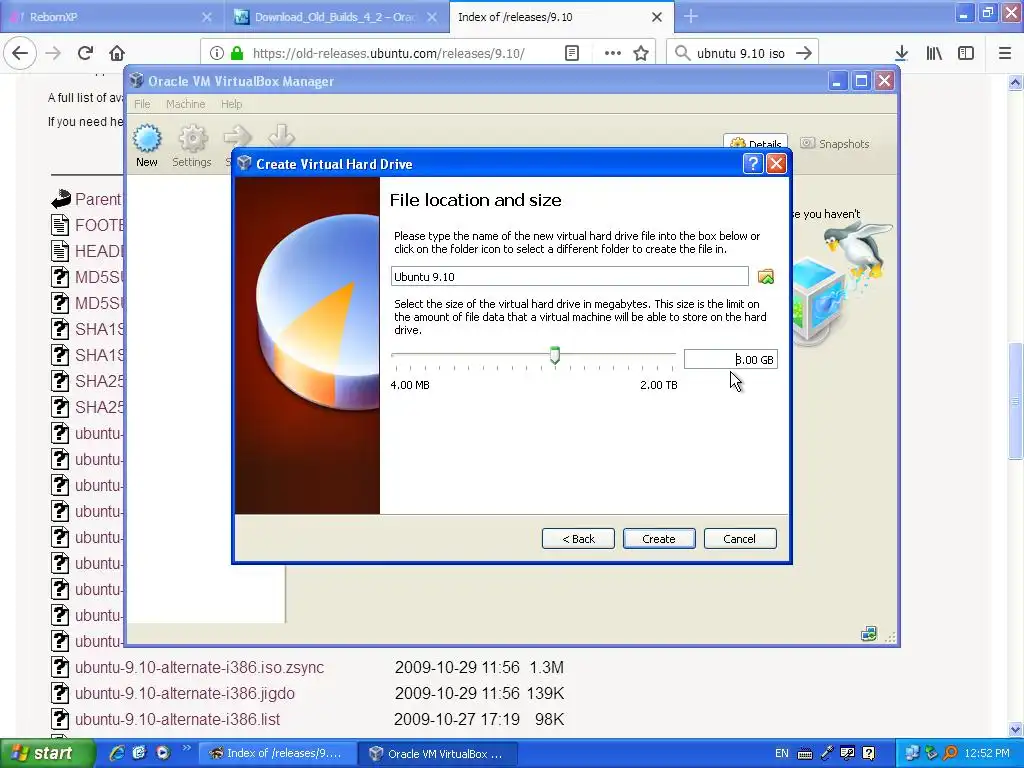The width and height of the screenshot is (1024, 768).
Task: Click the green padlock security icon
Action: click(x=237, y=53)
